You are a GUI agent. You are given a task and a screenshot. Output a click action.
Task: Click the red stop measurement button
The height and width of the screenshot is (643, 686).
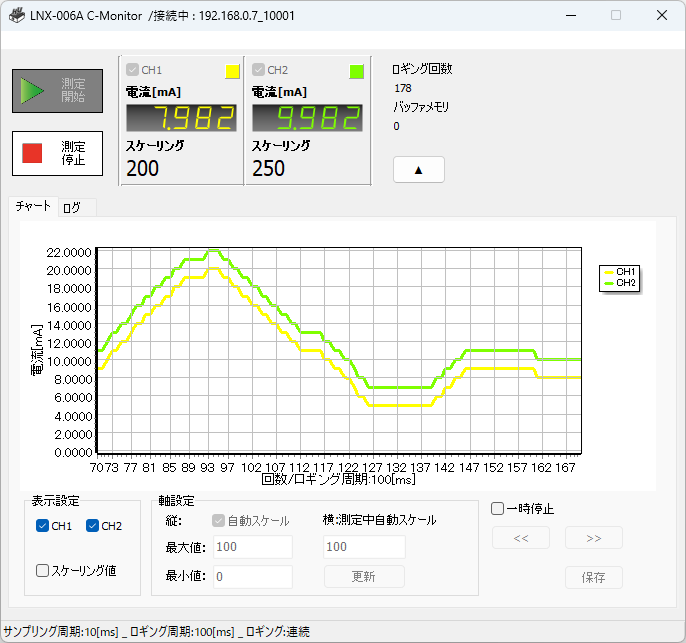coord(59,153)
